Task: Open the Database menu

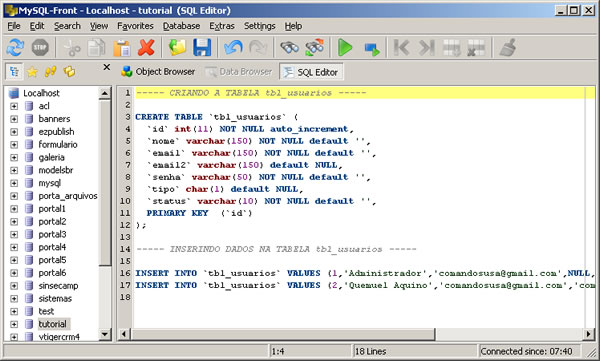Action: click(x=181, y=26)
